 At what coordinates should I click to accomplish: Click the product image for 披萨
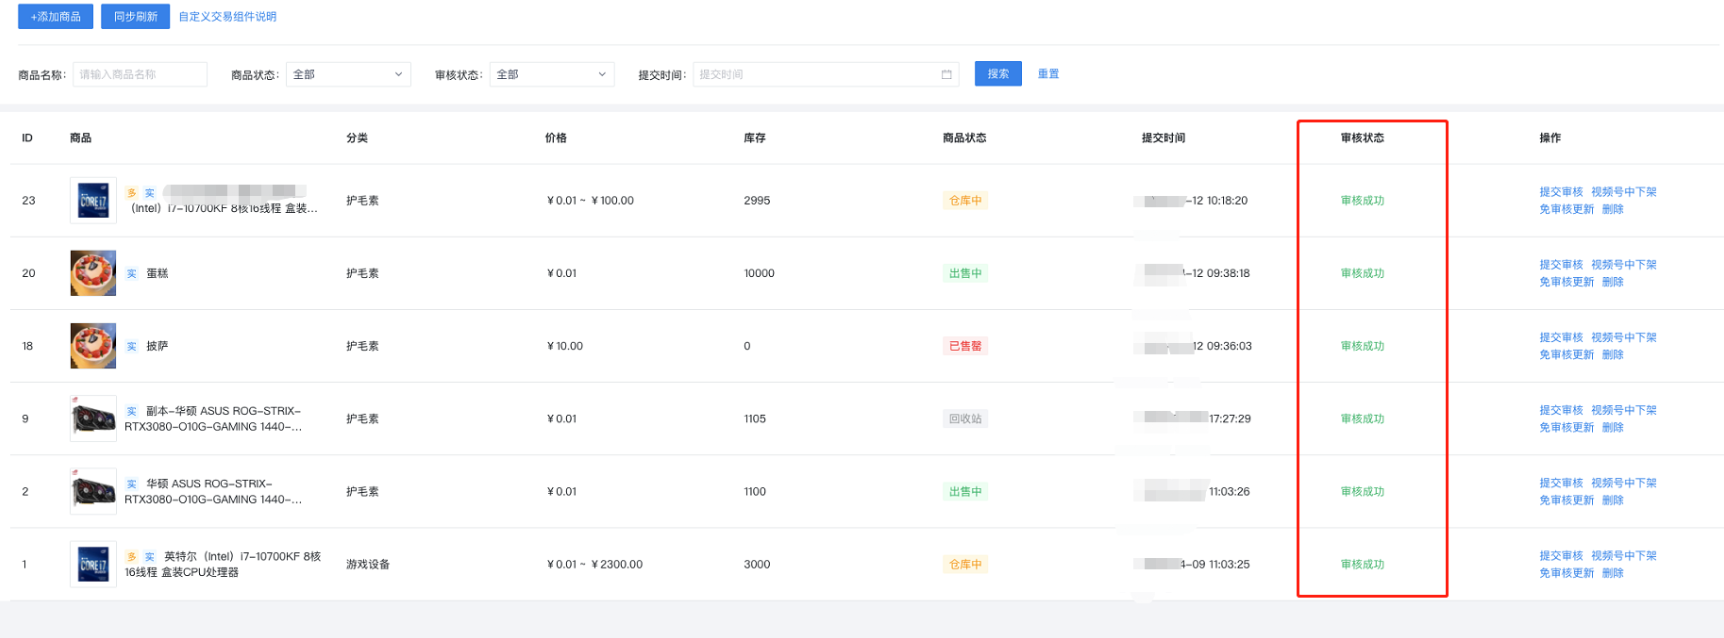pos(93,346)
